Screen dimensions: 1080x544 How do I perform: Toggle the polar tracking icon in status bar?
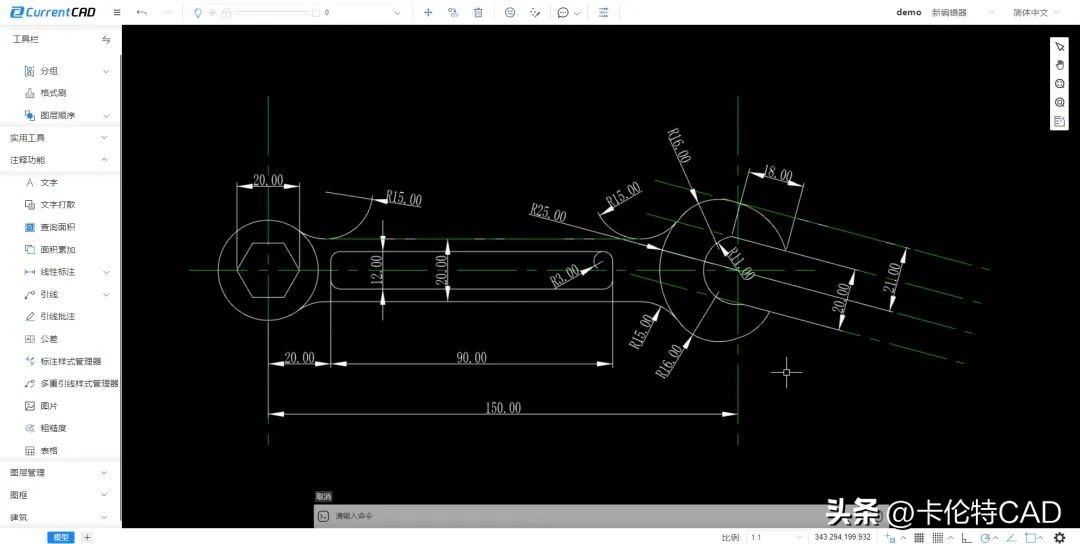[x=986, y=537]
